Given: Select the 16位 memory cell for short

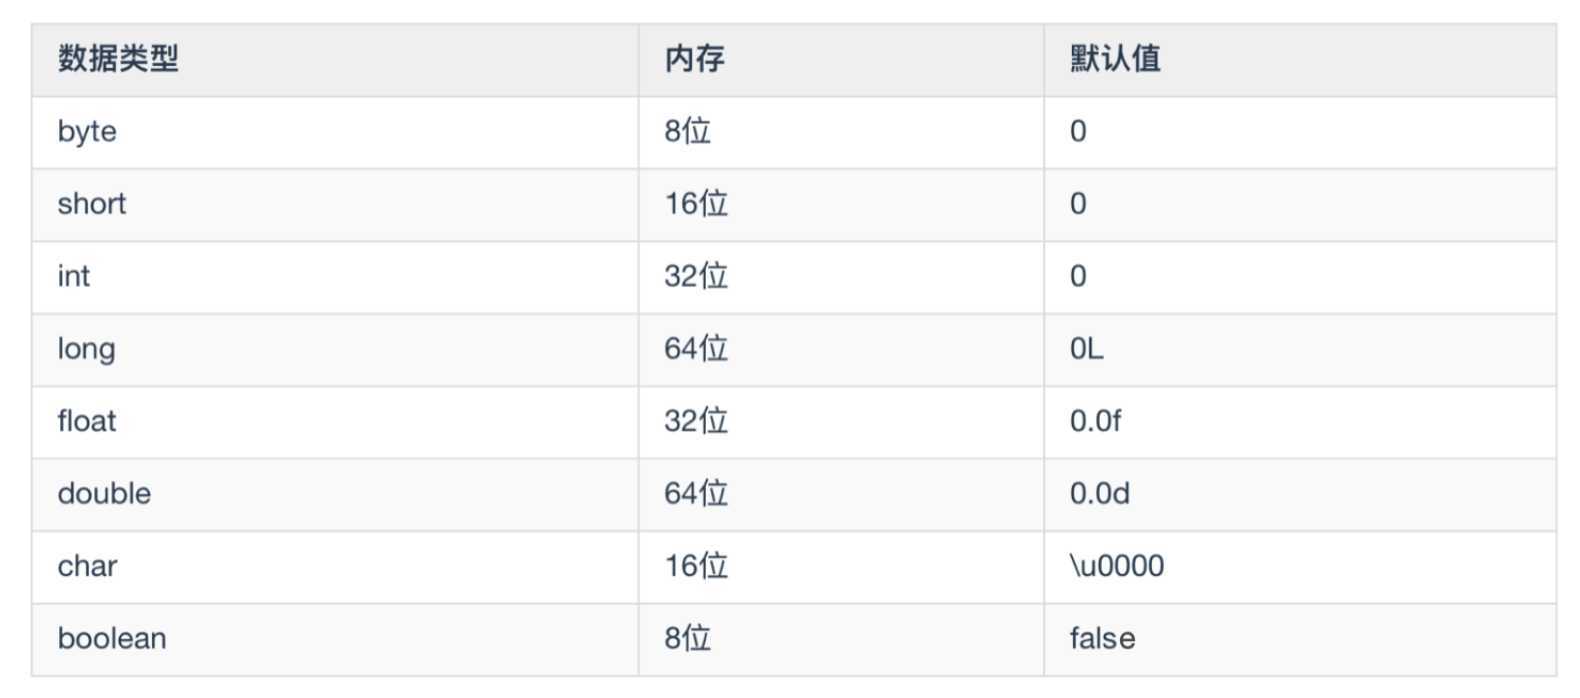Looking at the screenshot, I should click(696, 204).
